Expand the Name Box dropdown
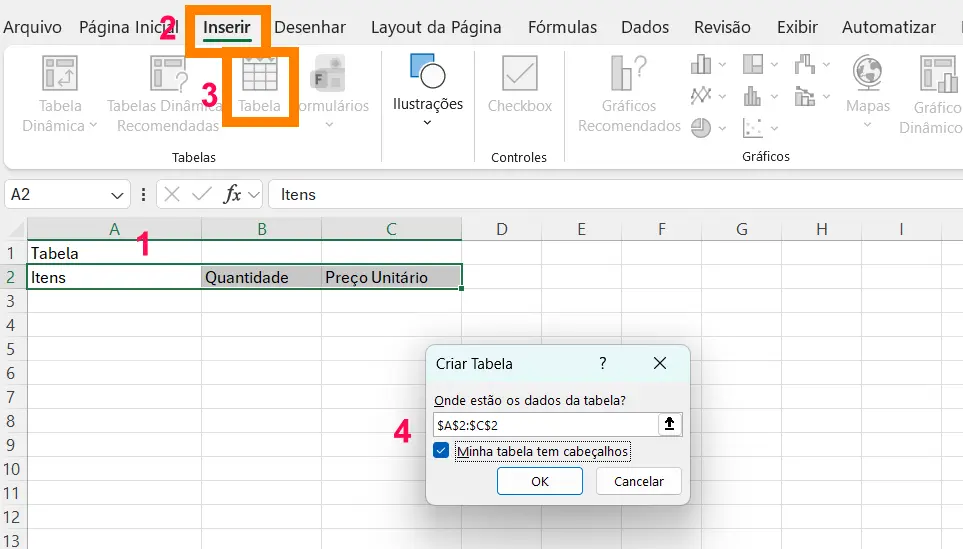This screenshot has width=963, height=549. coord(117,195)
